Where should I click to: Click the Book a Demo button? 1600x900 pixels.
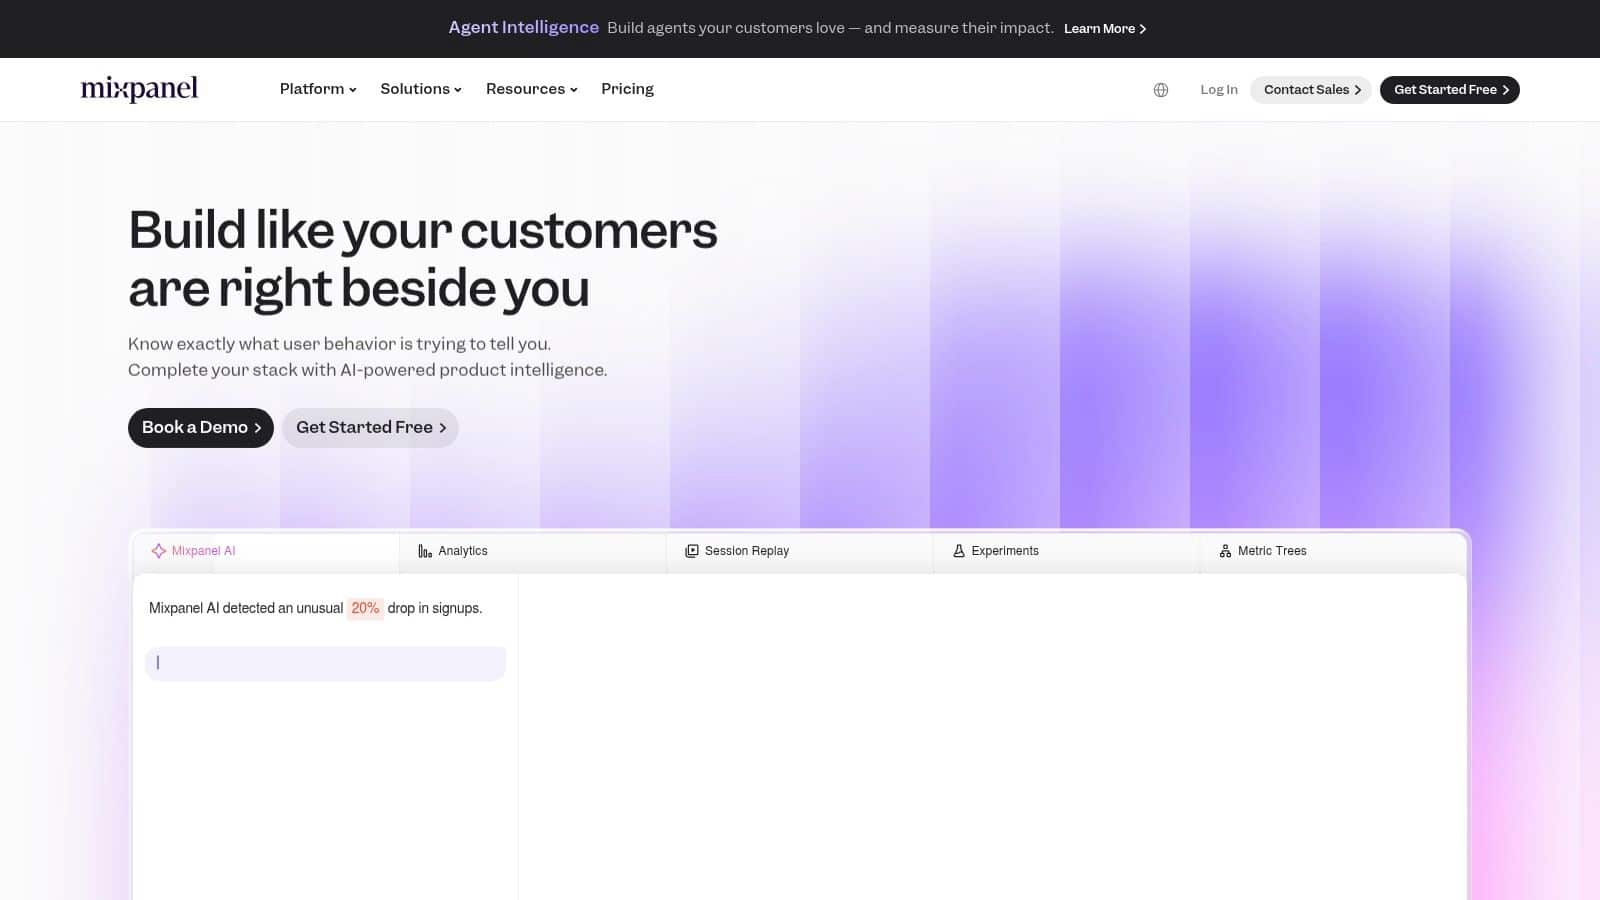(201, 428)
